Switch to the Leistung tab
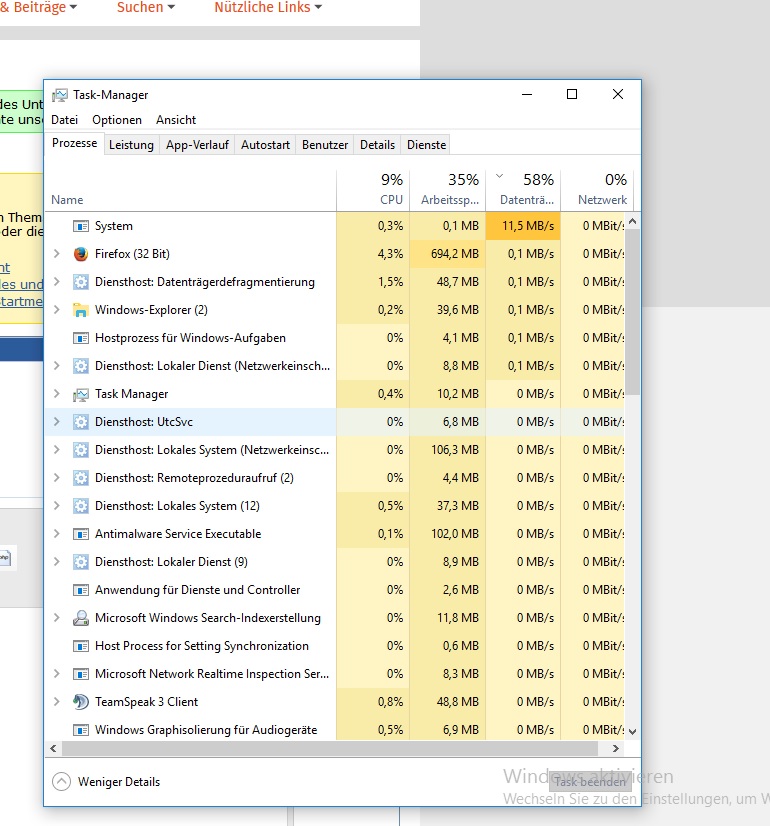The image size is (770, 826). point(131,145)
